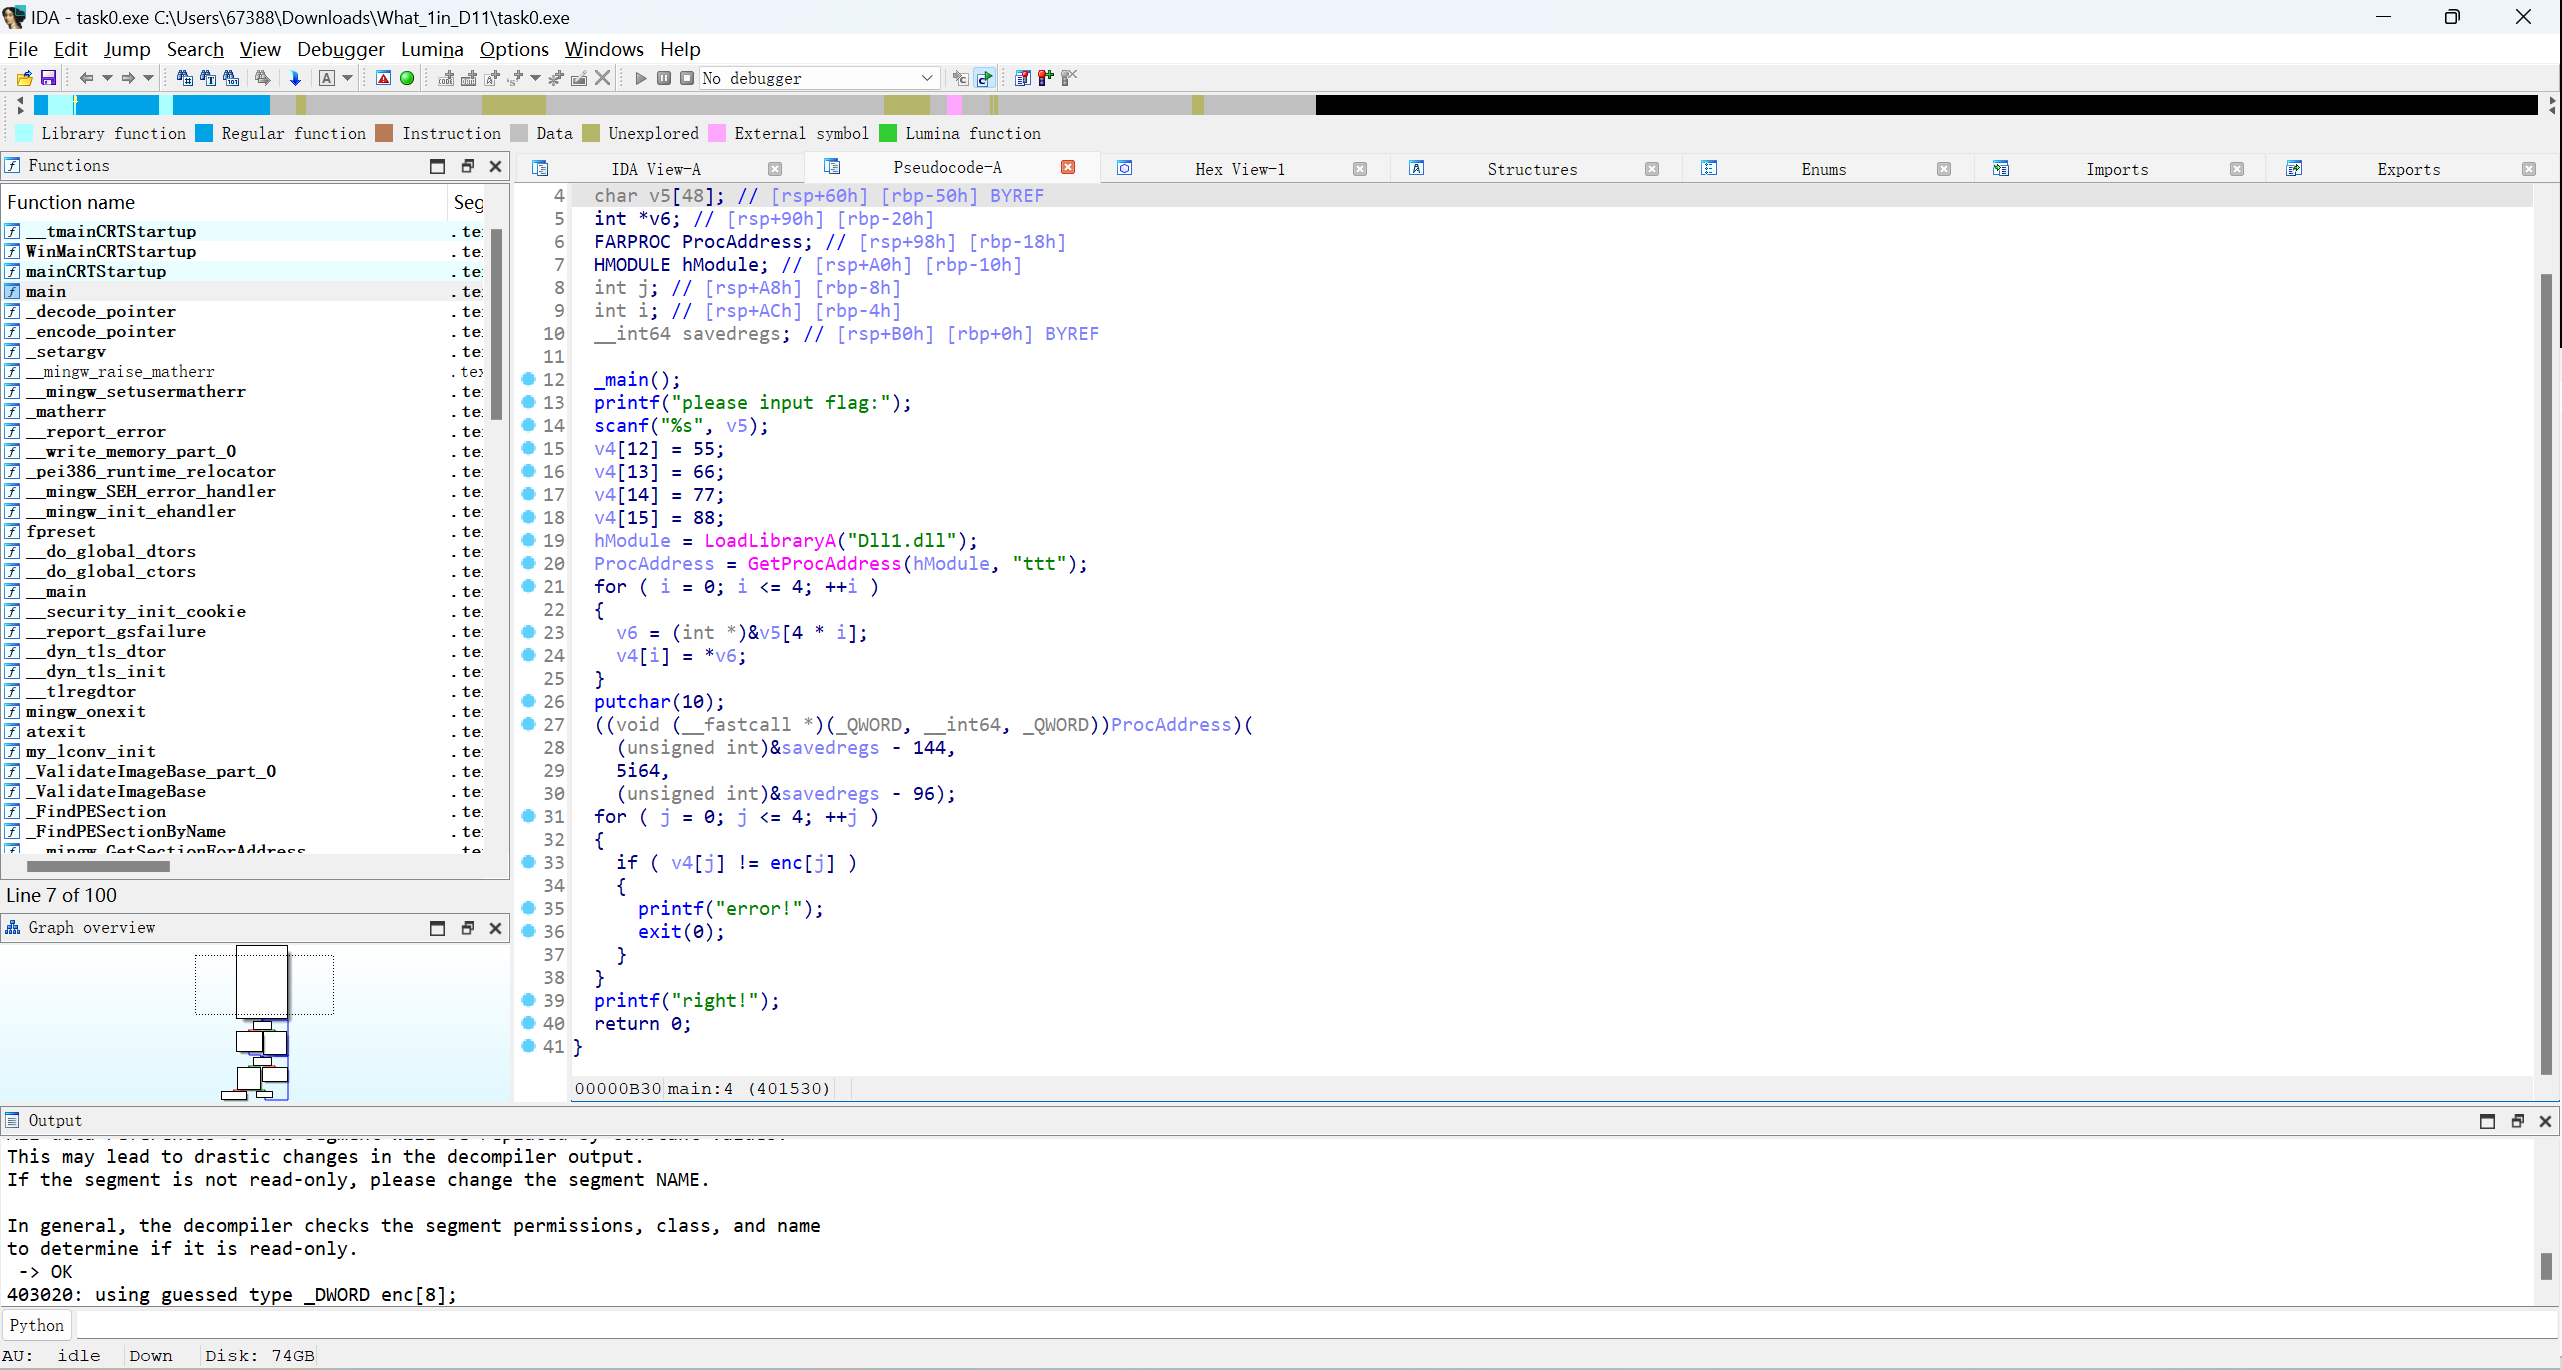This screenshot has width=2562, height=1370.
Task: Toggle breakpoint dot at pseudocode line 40
Action: coord(529,1023)
